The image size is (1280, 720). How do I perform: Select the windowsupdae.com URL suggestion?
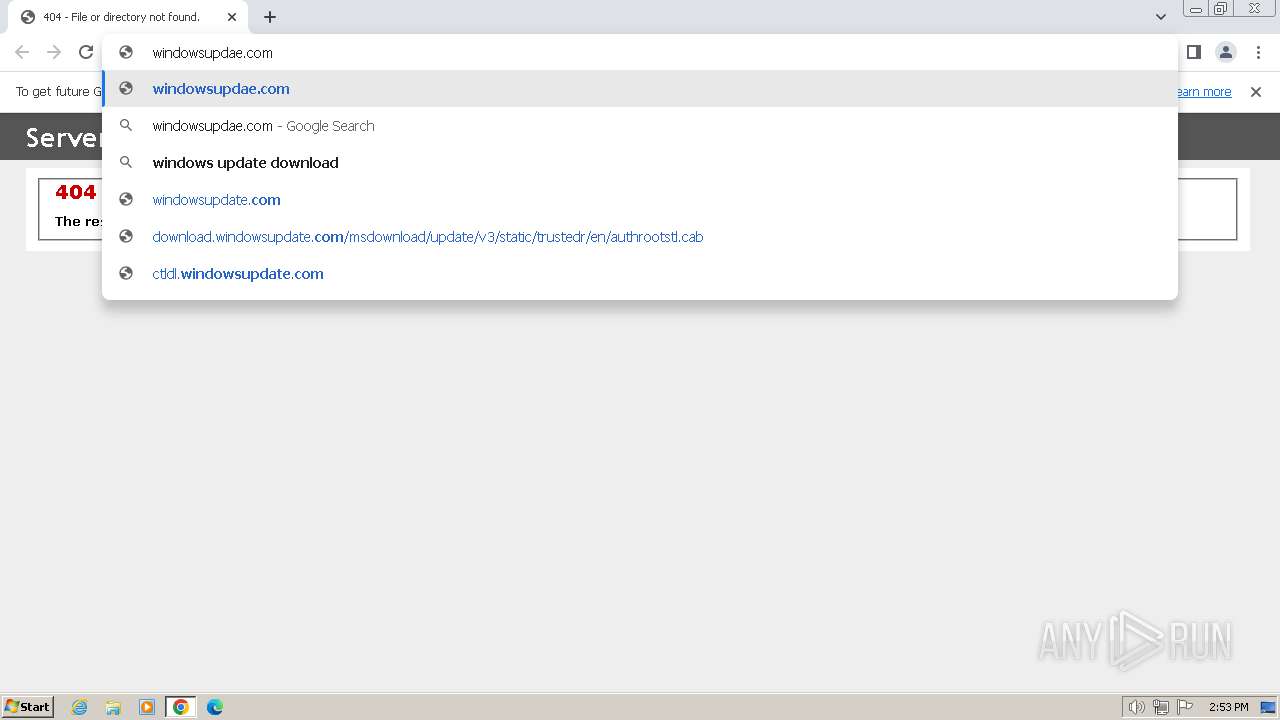pos(640,89)
